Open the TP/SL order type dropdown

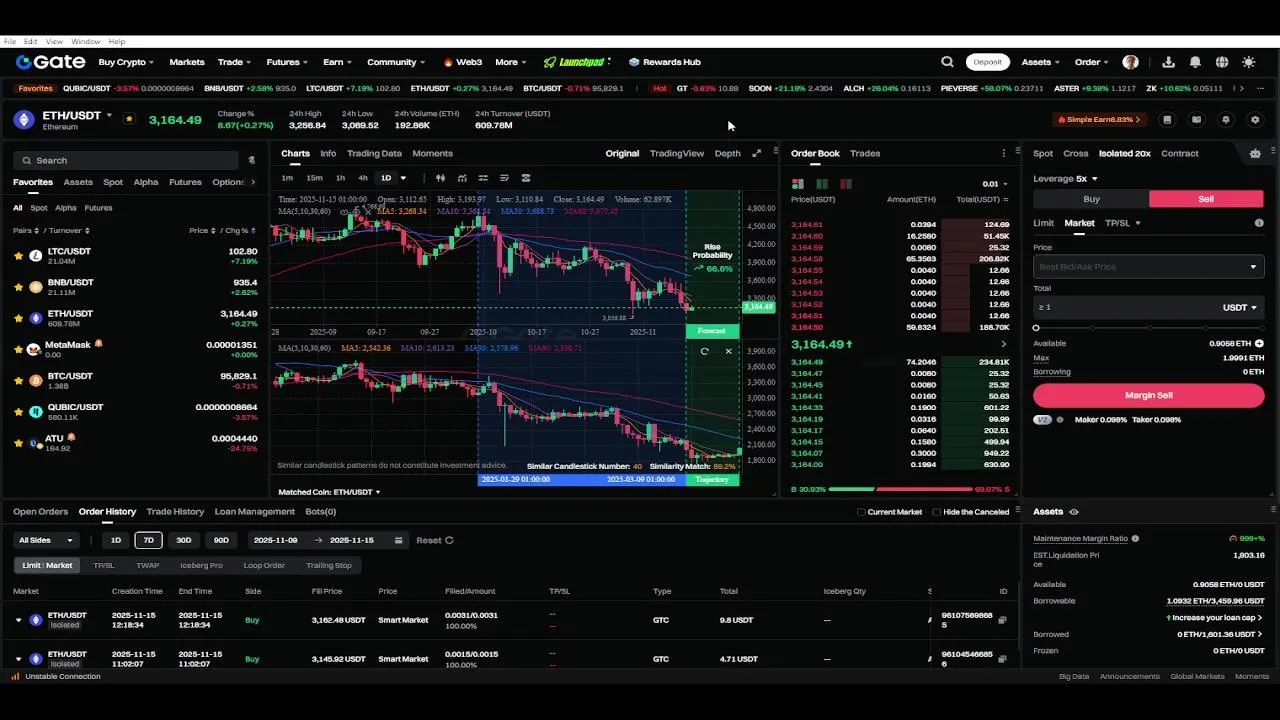(1123, 223)
